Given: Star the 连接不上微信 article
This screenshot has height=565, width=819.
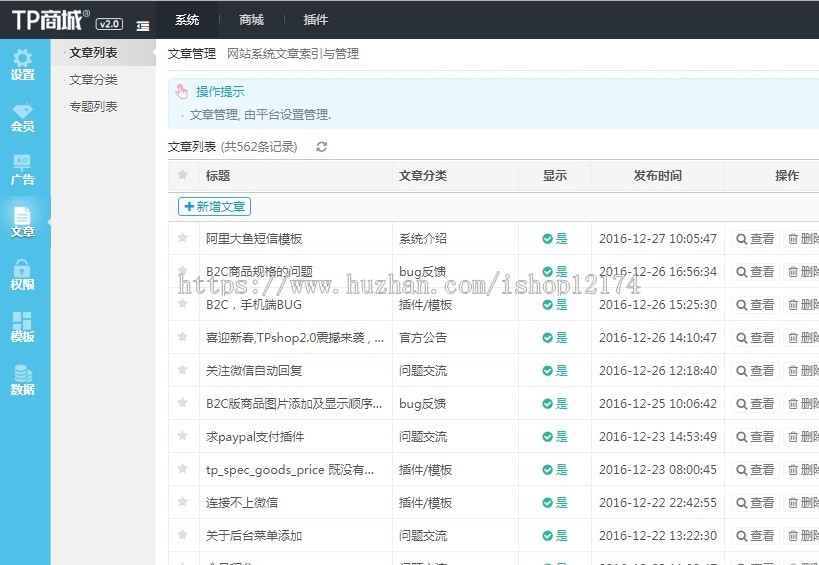Looking at the screenshot, I should (x=182, y=501).
